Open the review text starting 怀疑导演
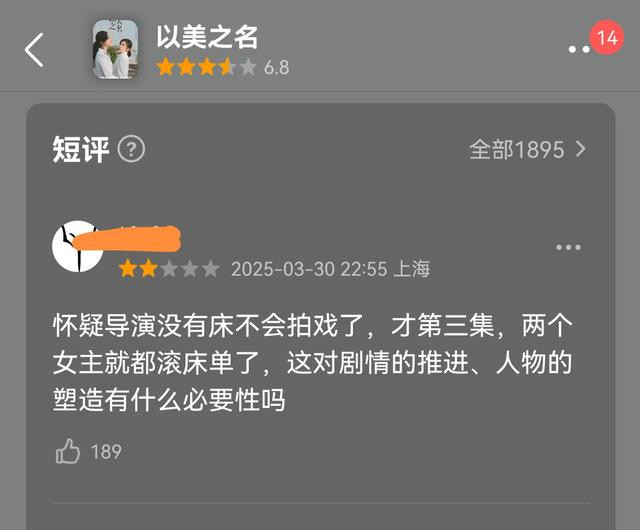Viewport: 640px width, 530px height. (x=313, y=362)
